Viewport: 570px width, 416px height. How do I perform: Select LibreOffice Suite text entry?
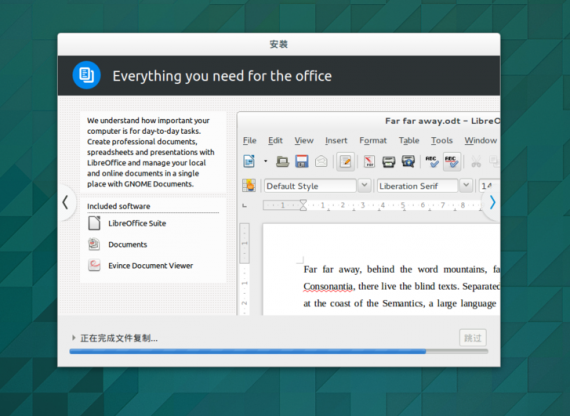coord(137,223)
